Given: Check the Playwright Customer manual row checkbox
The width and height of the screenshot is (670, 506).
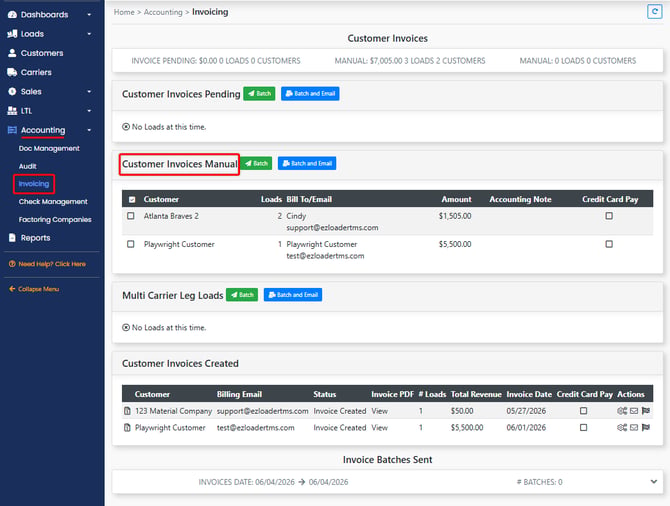Looking at the screenshot, I should [131, 244].
